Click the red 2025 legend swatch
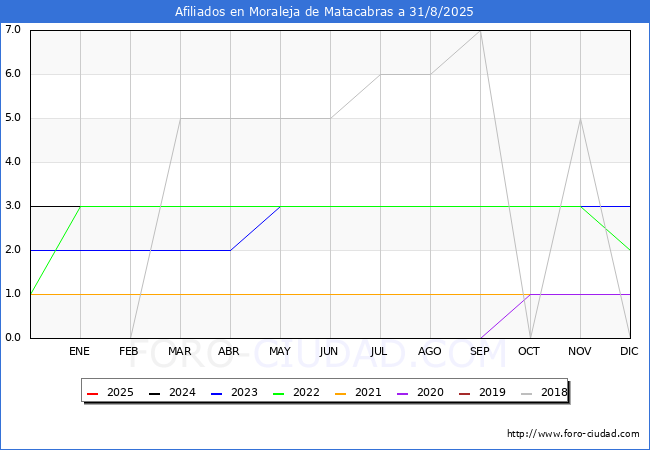Image resolution: width=650 pixels, height=450 pixels. (x=92, y=393)
